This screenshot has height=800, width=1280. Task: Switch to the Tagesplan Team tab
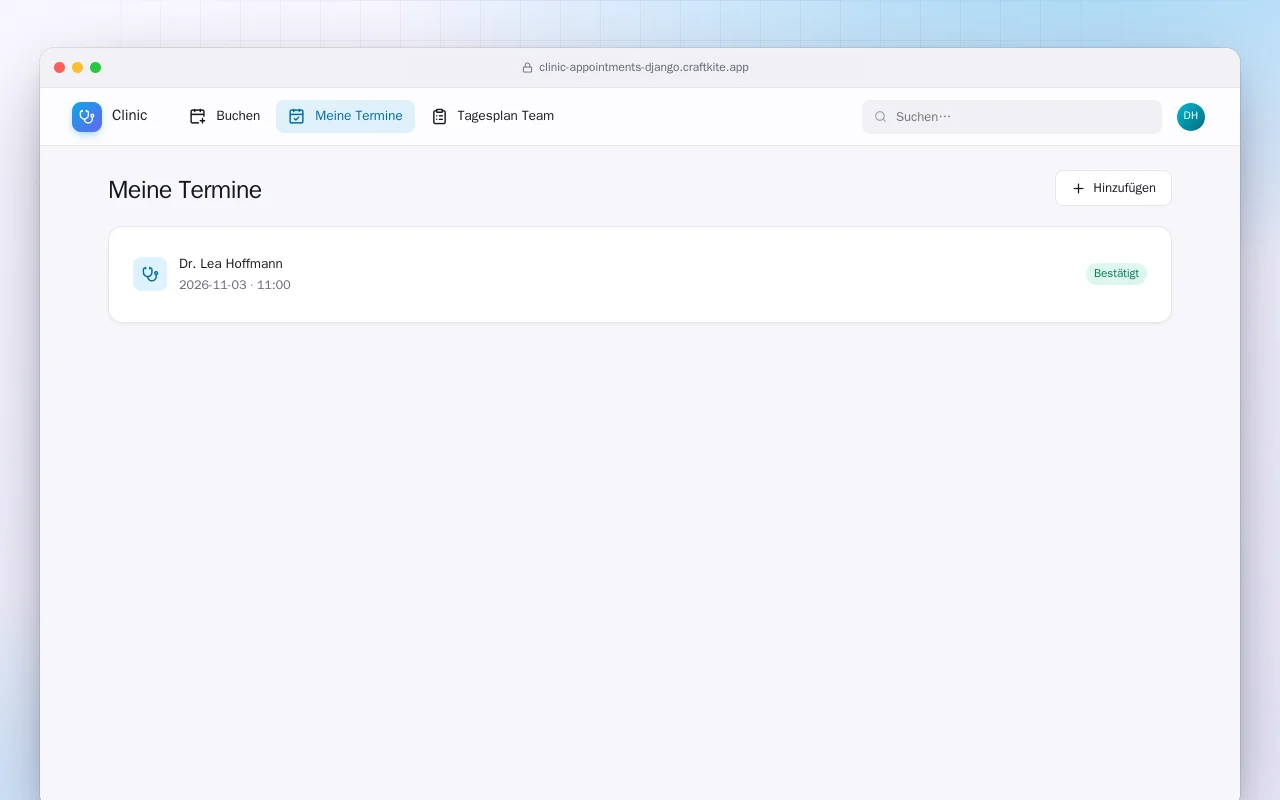[x=493, y=116]
